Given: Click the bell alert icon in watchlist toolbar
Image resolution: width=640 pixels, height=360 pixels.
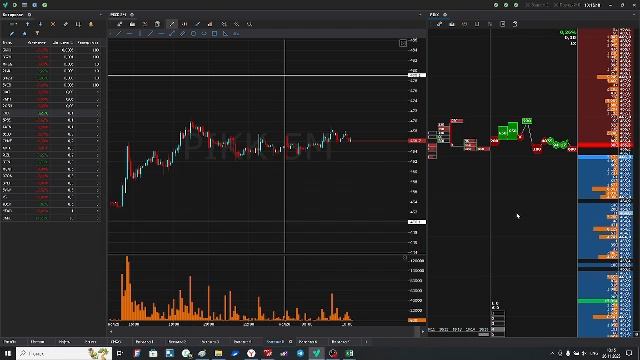Looking at the screenshot, I should pos(91,24).
